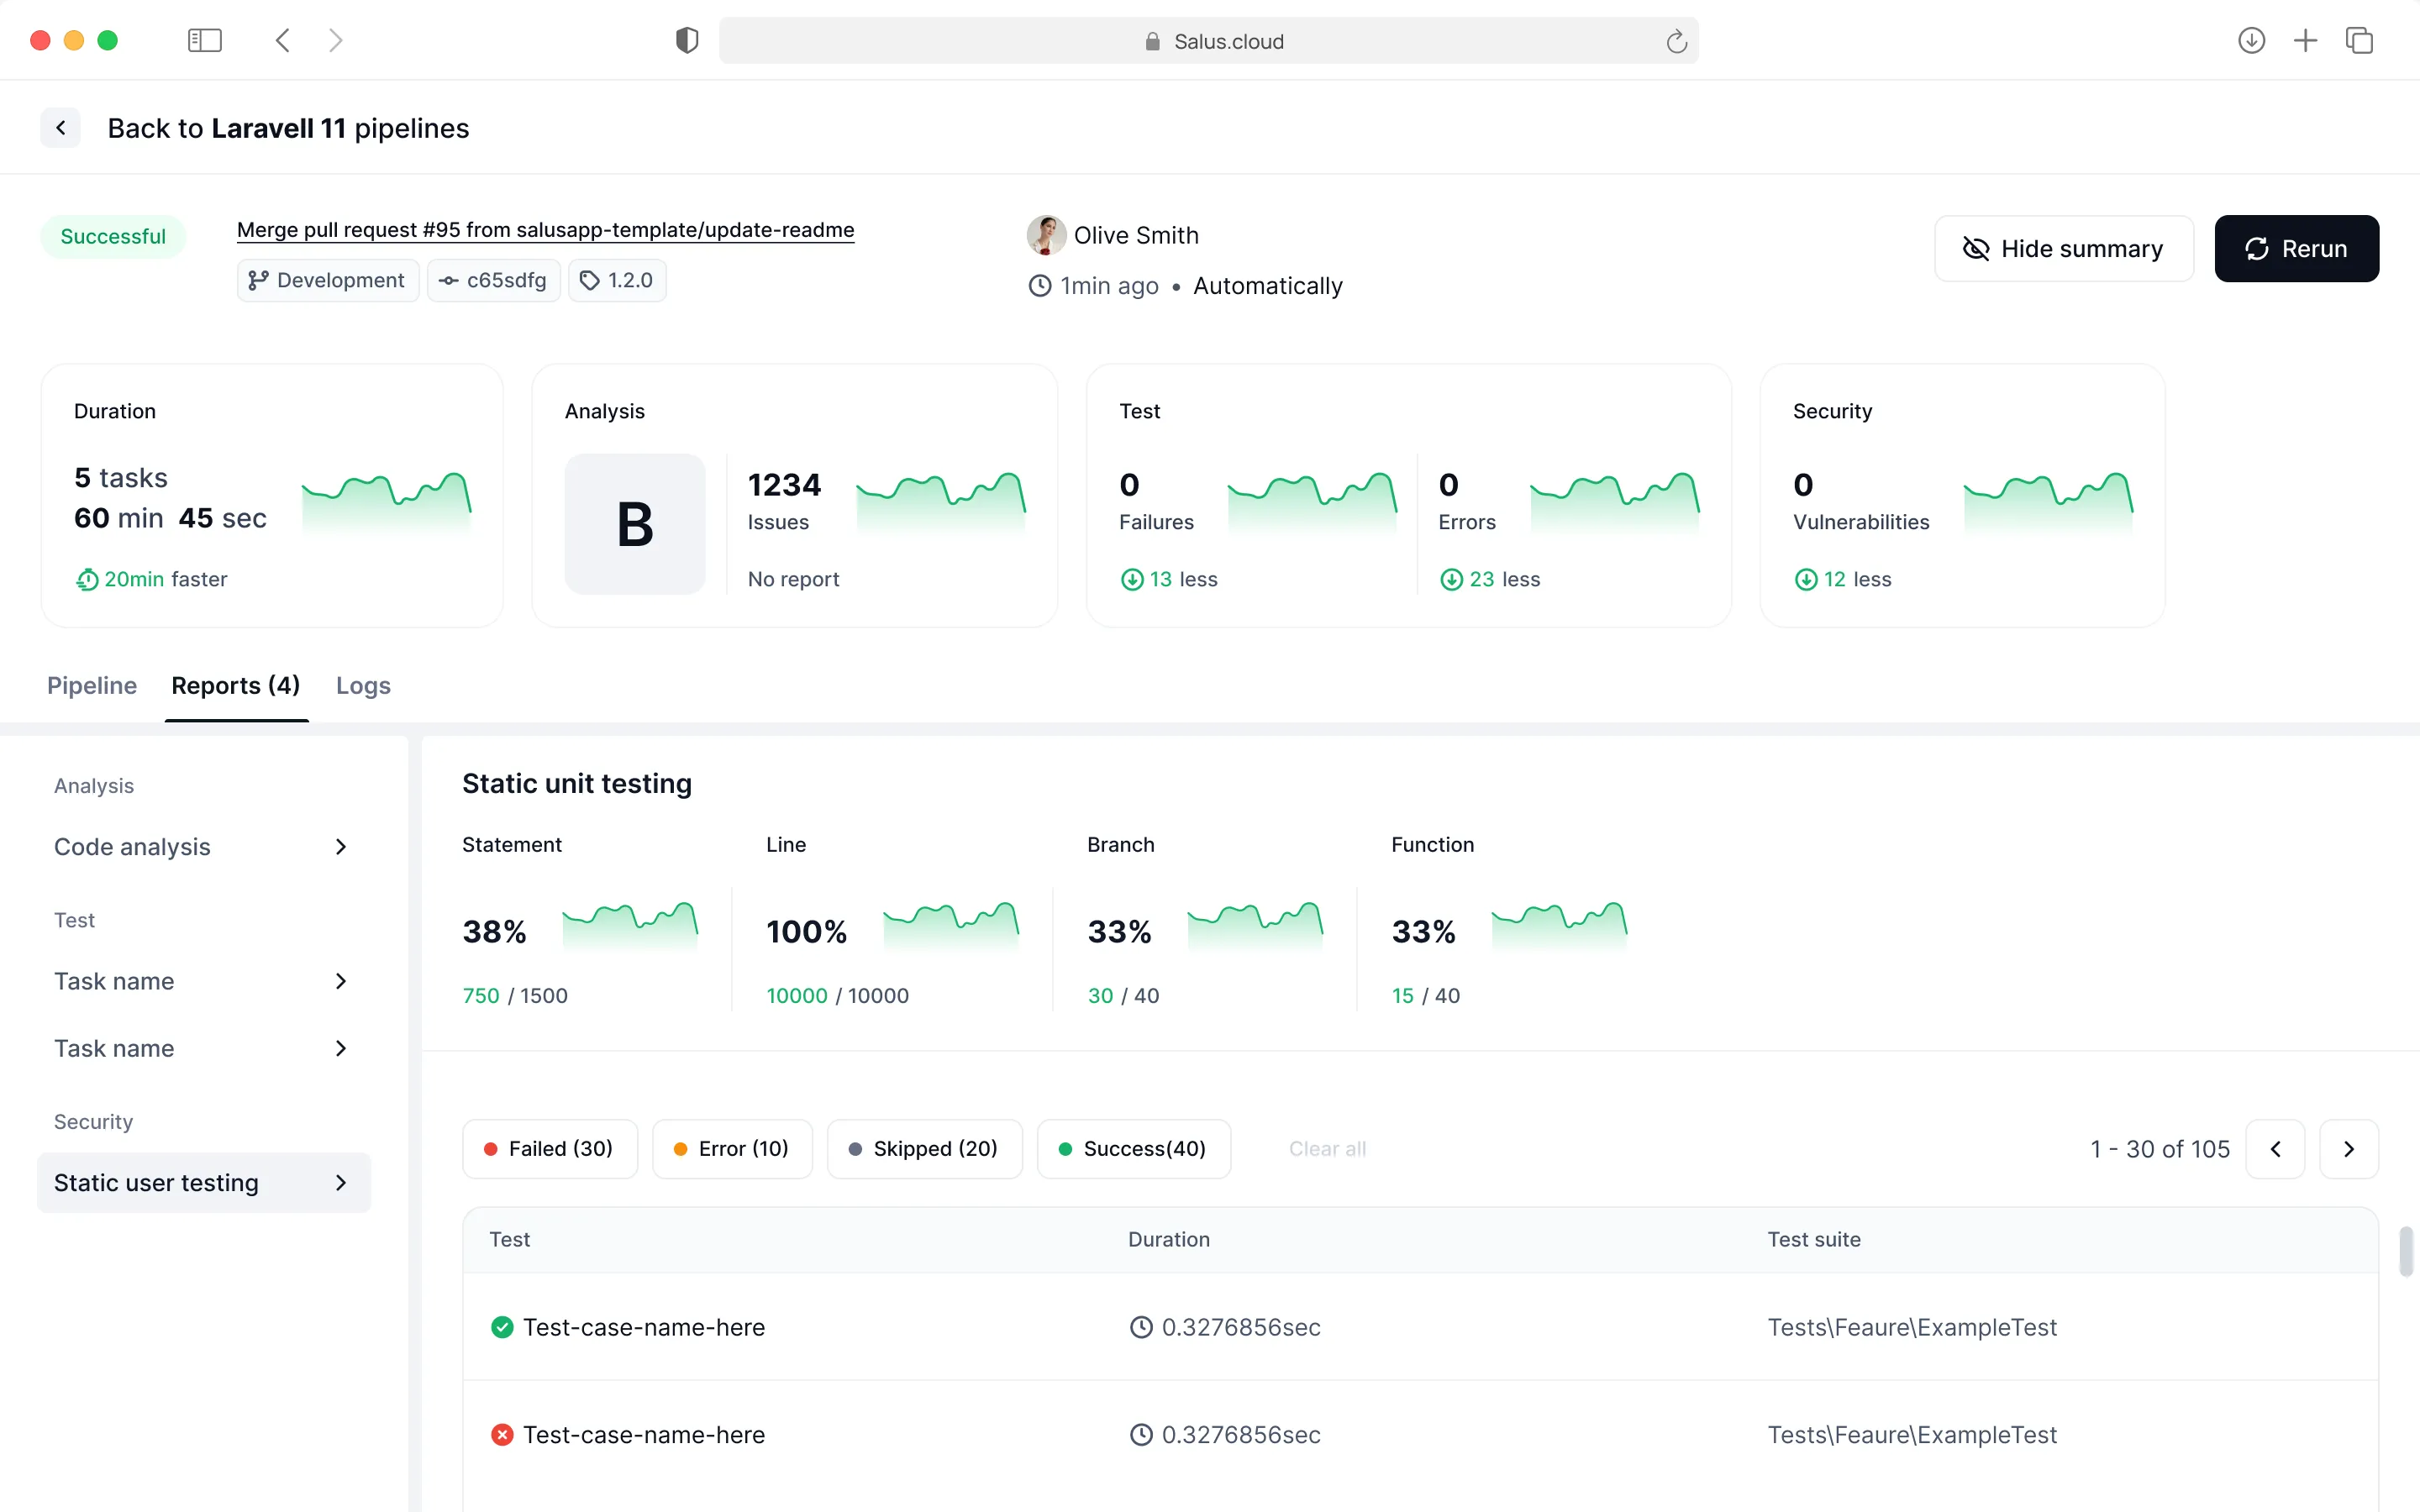Expand Static user testing item
2420x1512 pixels.
coord(204,1183)
